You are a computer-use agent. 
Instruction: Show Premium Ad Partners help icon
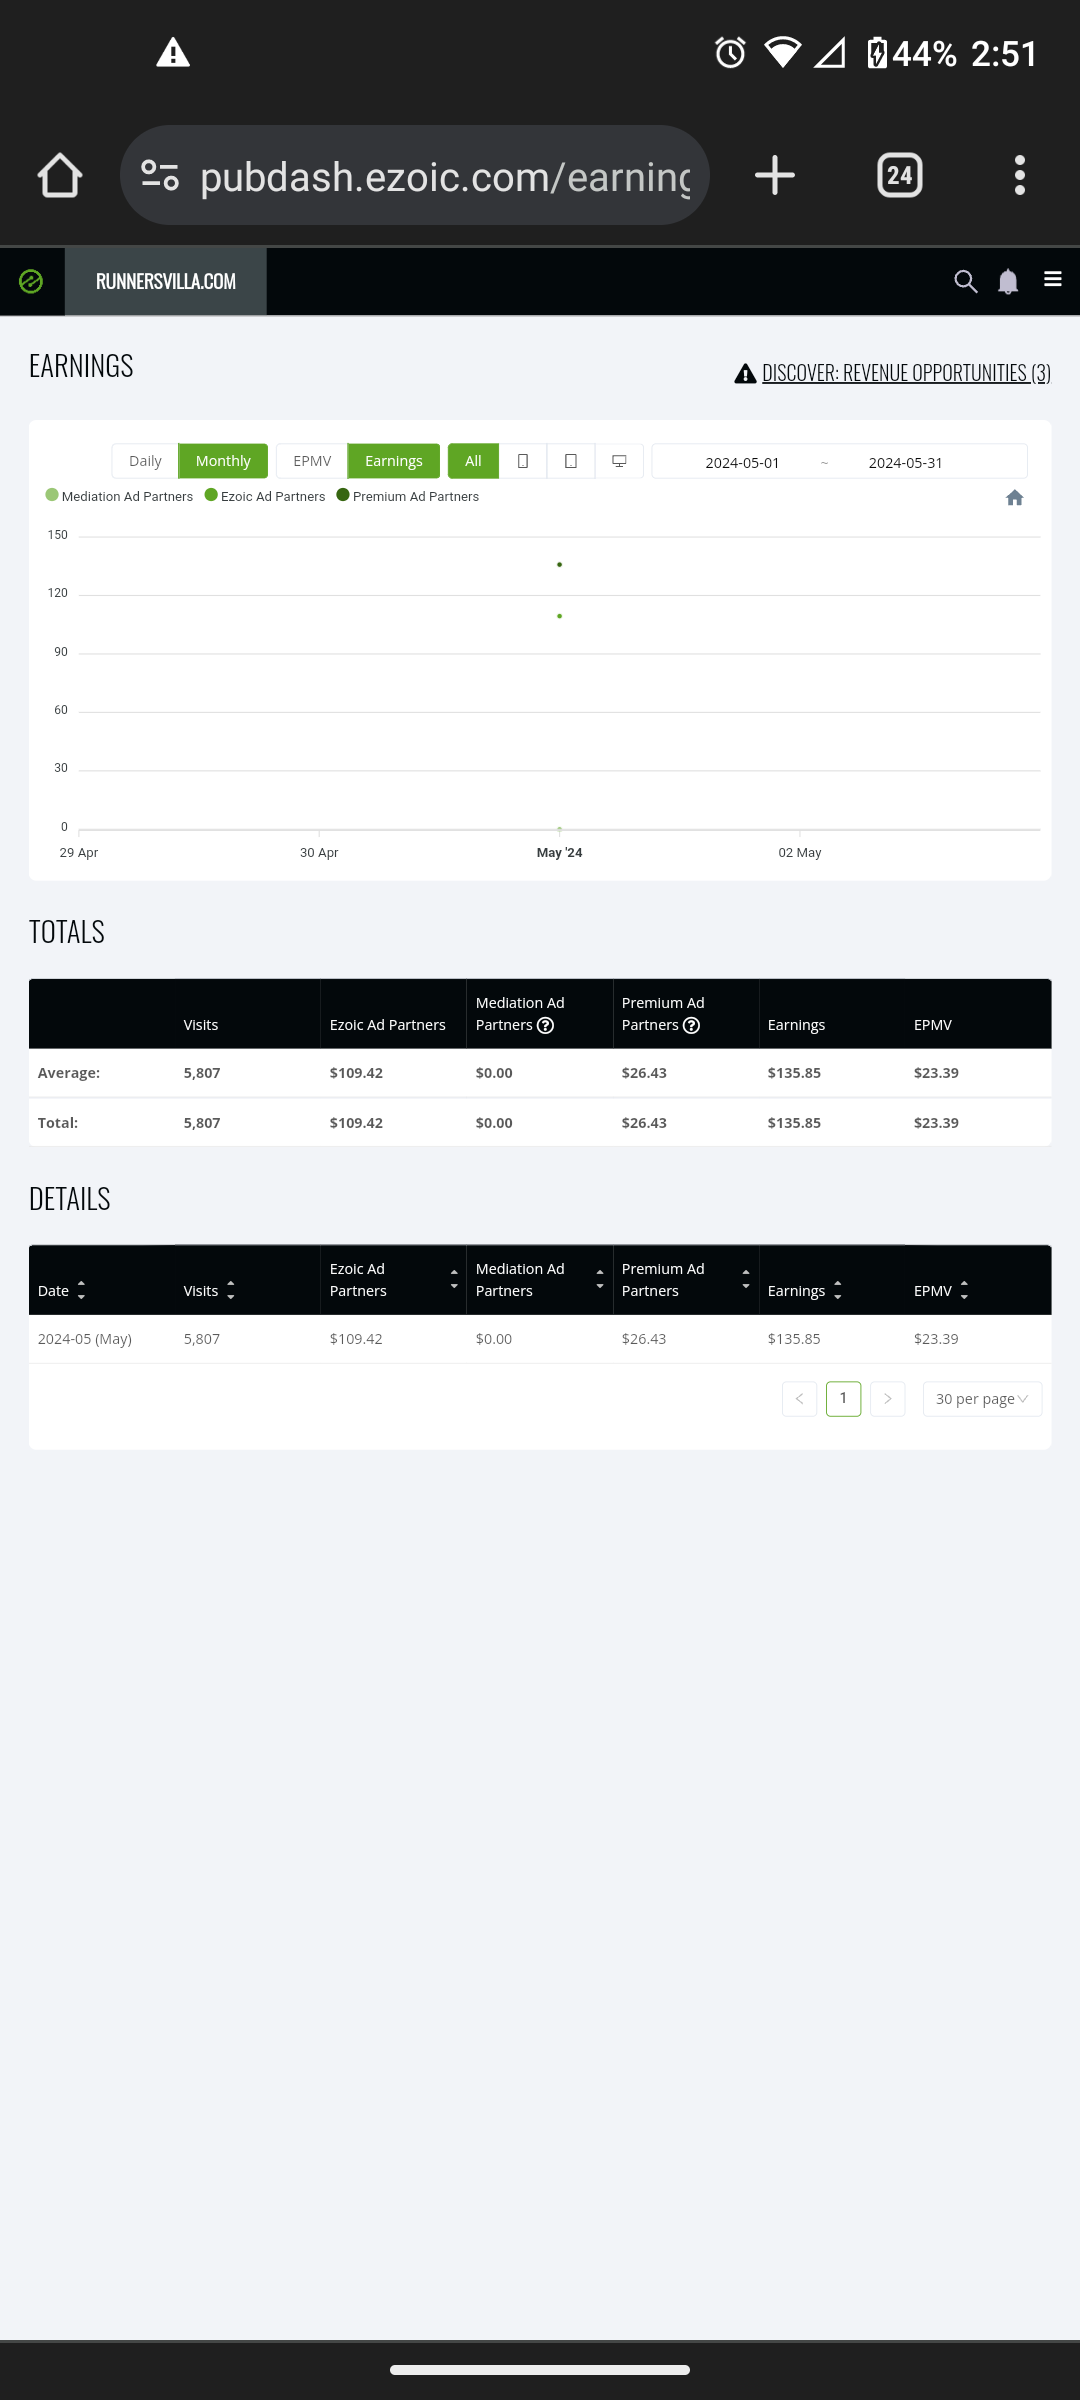(691, 1025)
